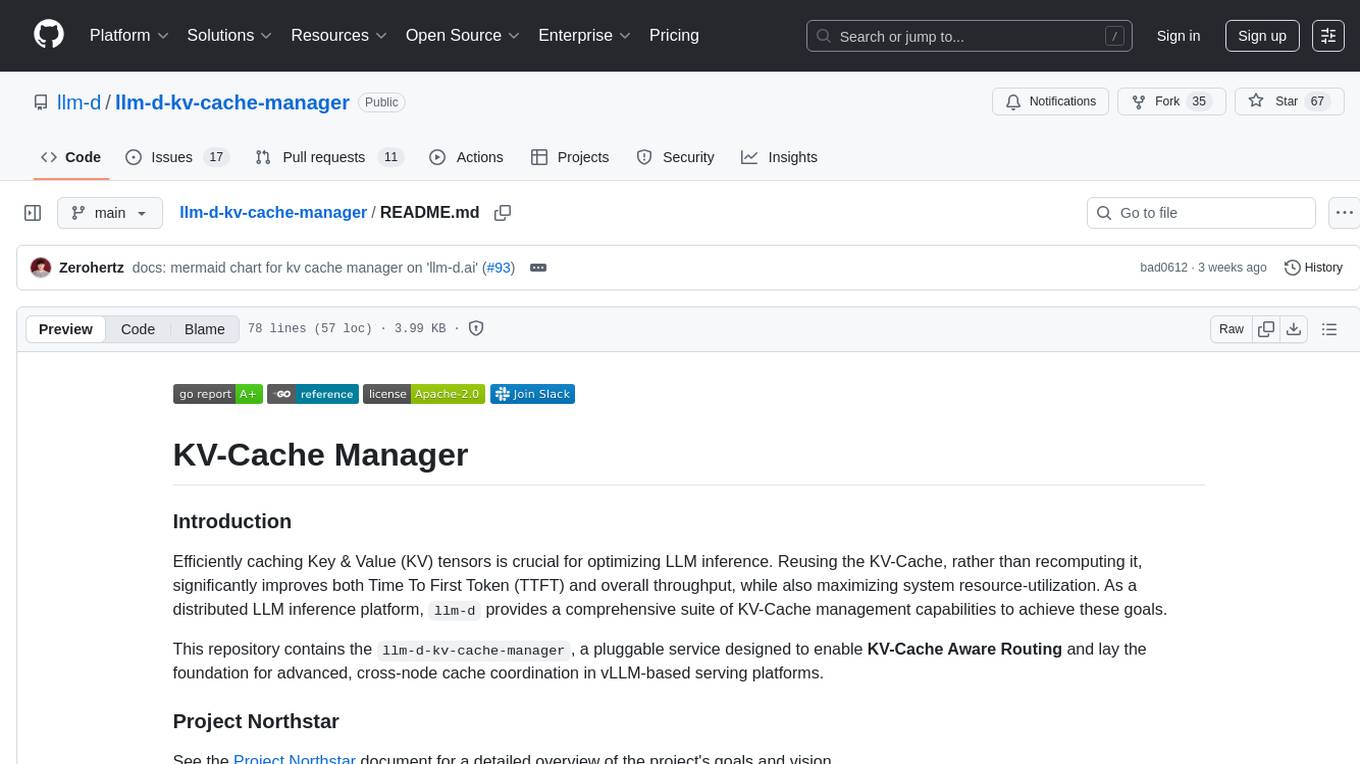
Task: Go to the llm-d organization
Action: 78,102
